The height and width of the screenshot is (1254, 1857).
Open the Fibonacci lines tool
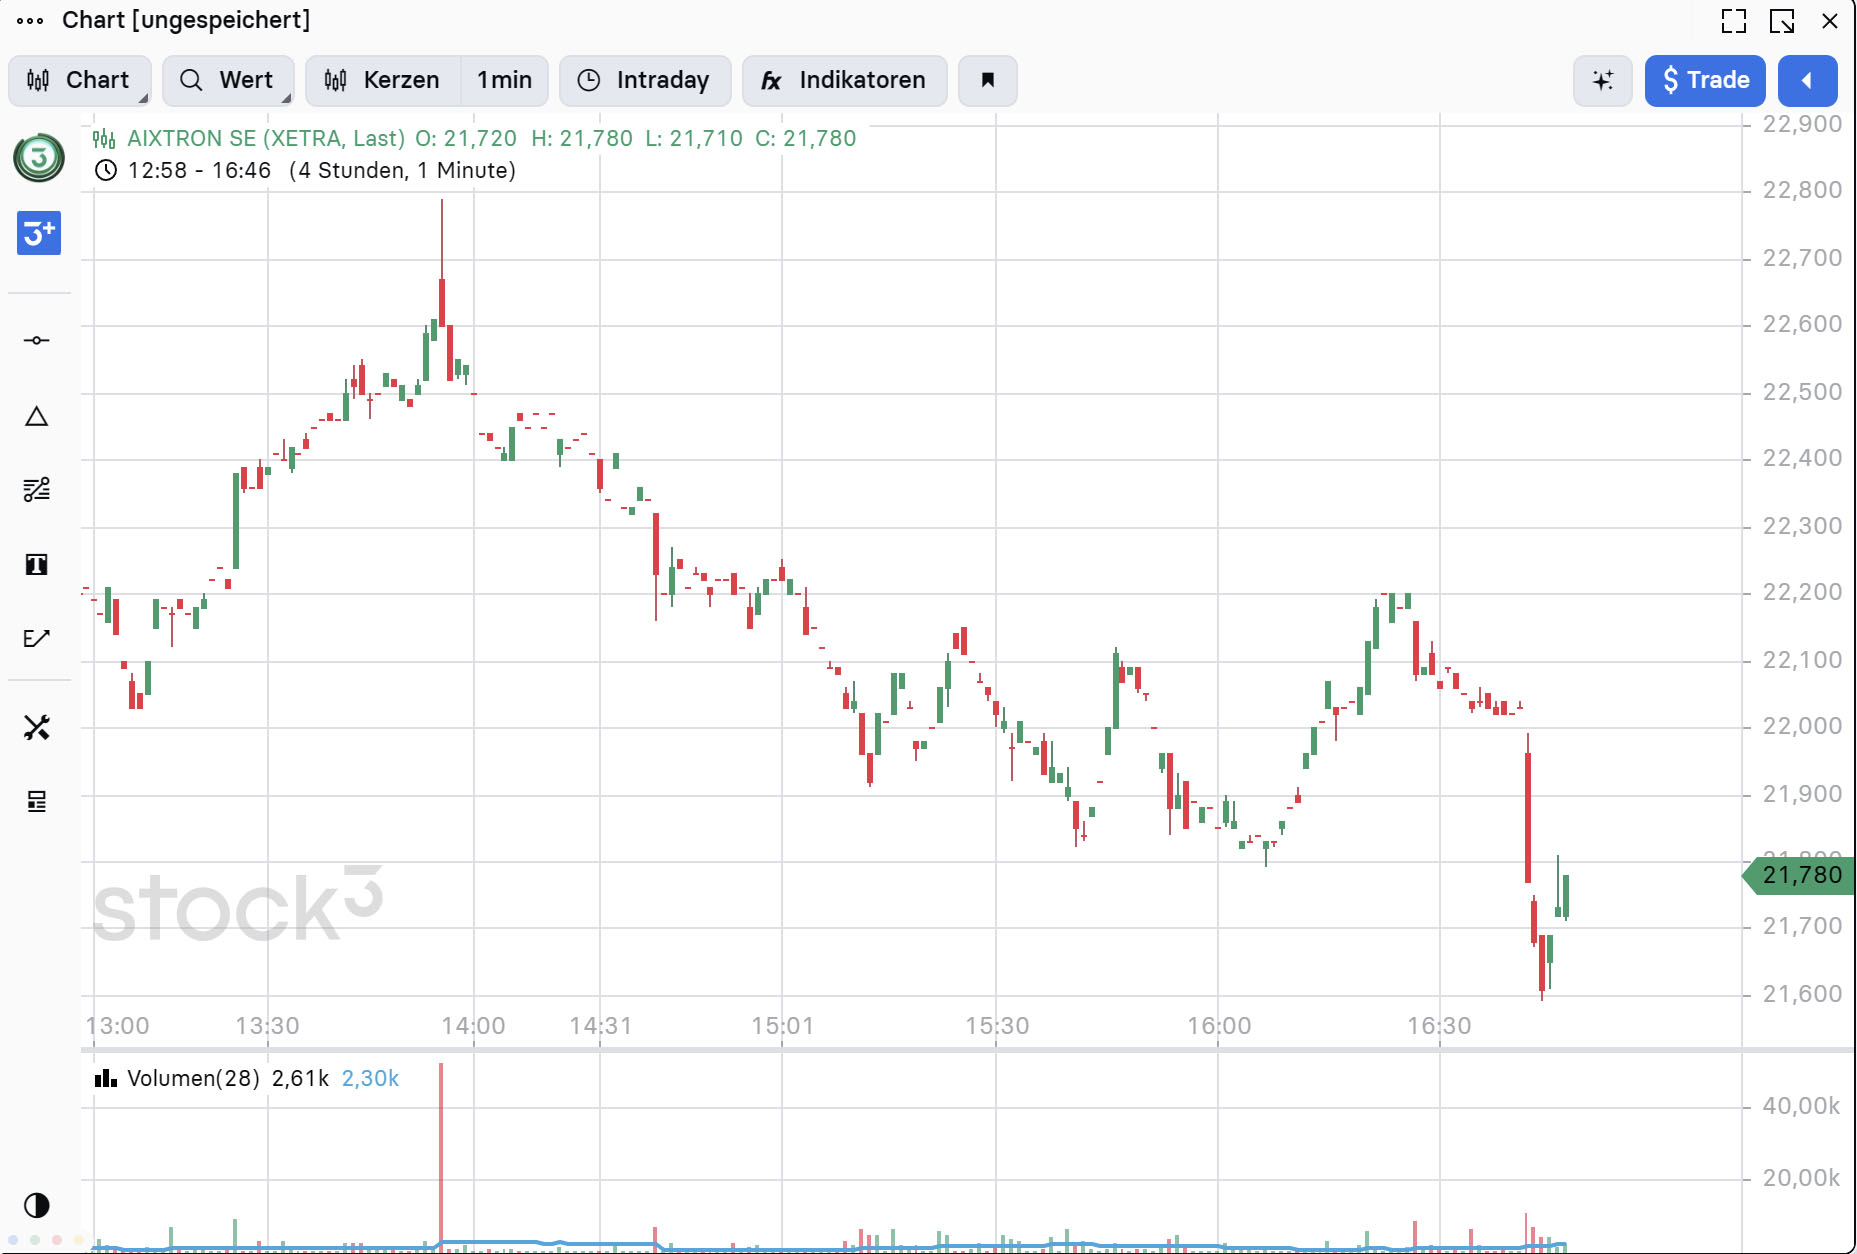(37, 489)
